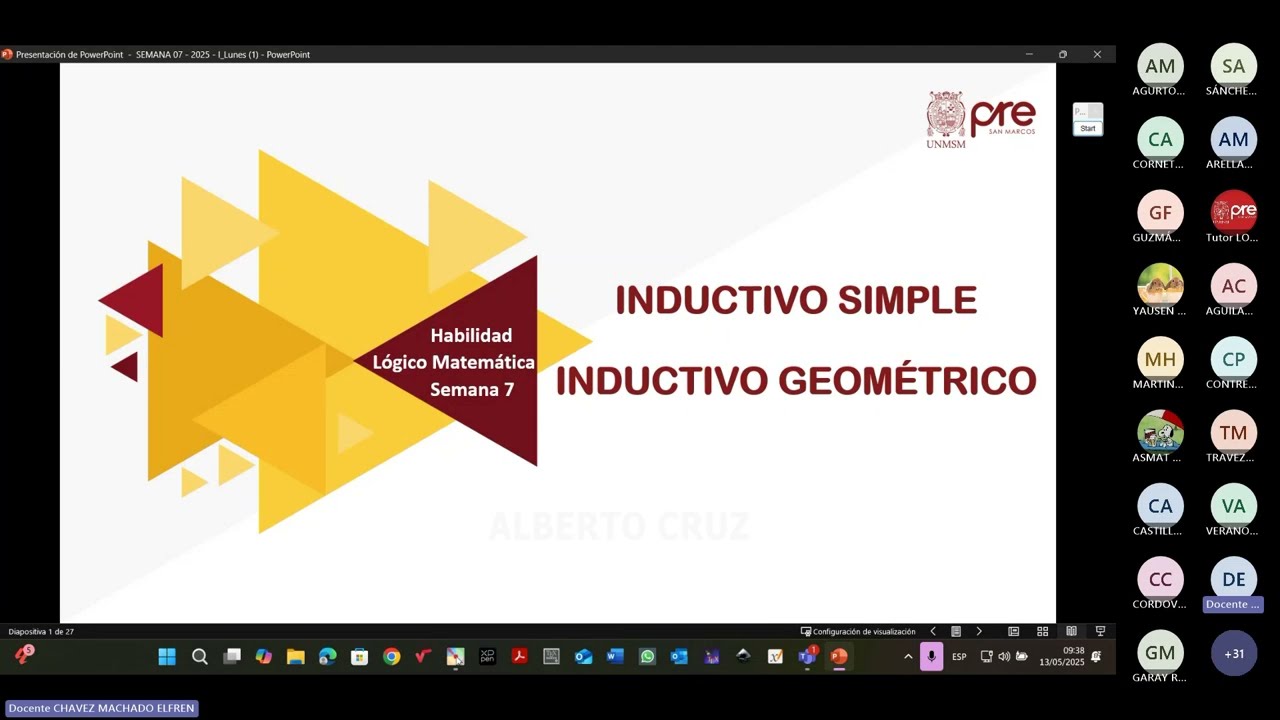
Task: Open Task View on the taskbar
Action: (x=232, y=656)
